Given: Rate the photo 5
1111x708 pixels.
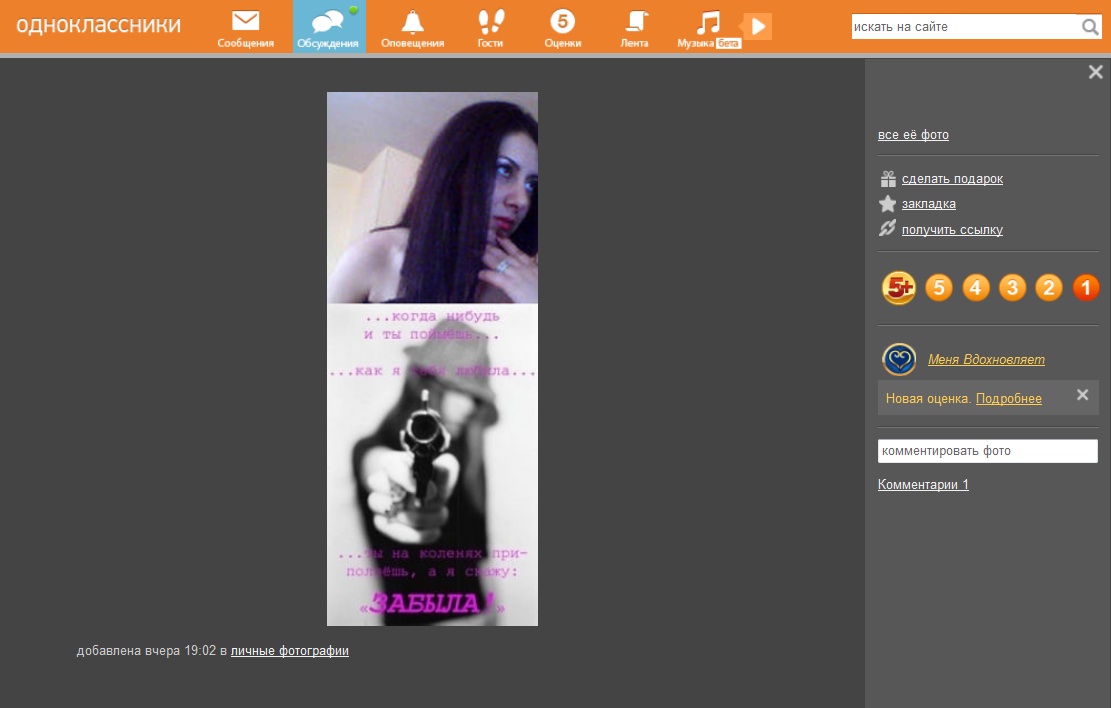Looking at the screenshot, I should [x=939, y=288].
